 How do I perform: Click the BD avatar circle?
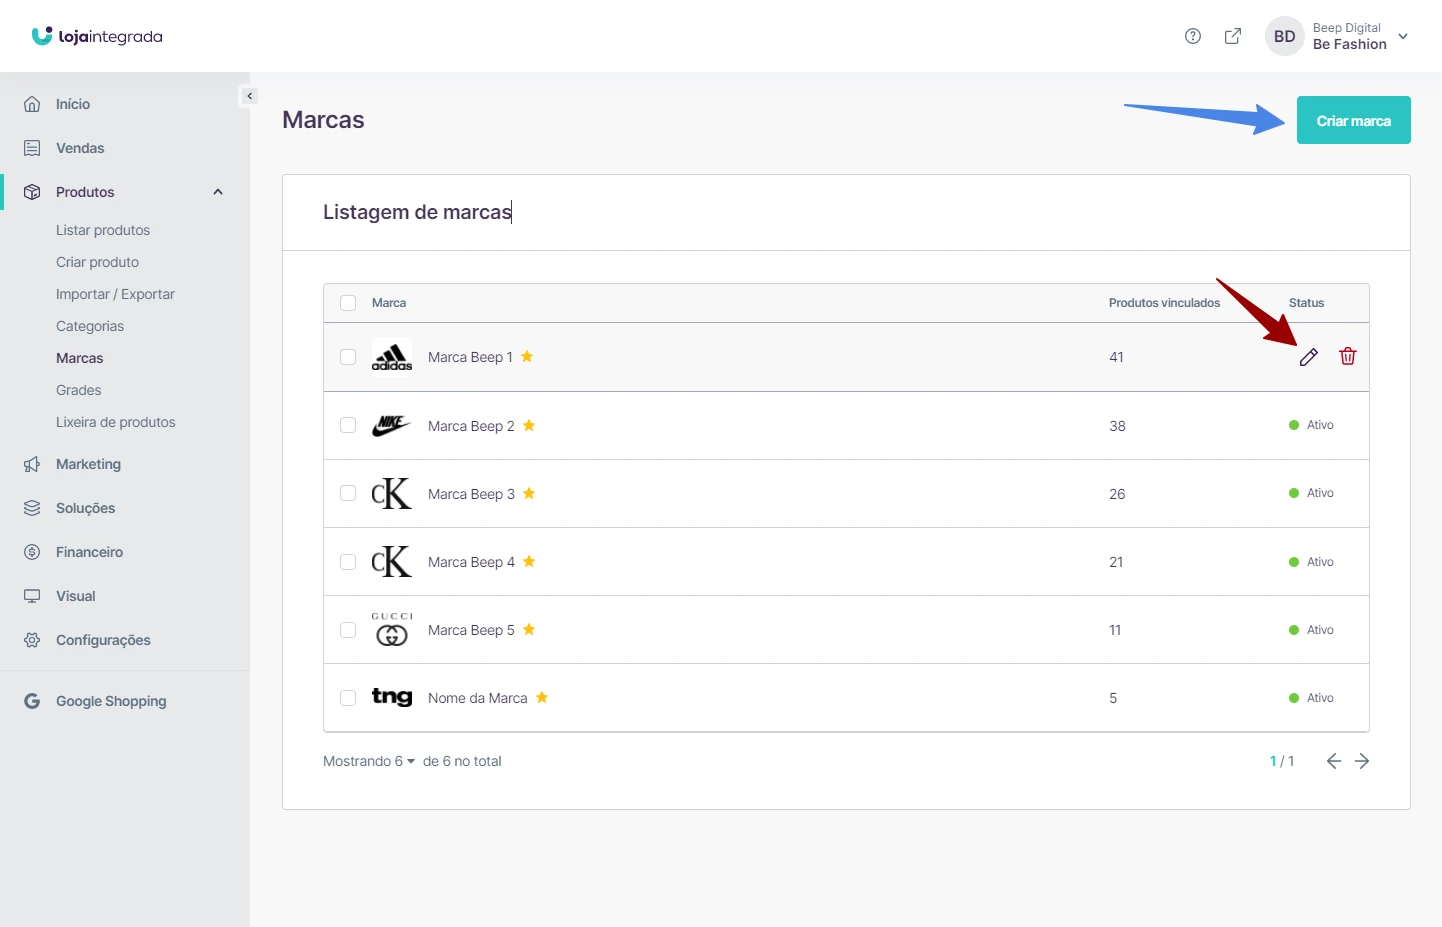point(1285,36)
